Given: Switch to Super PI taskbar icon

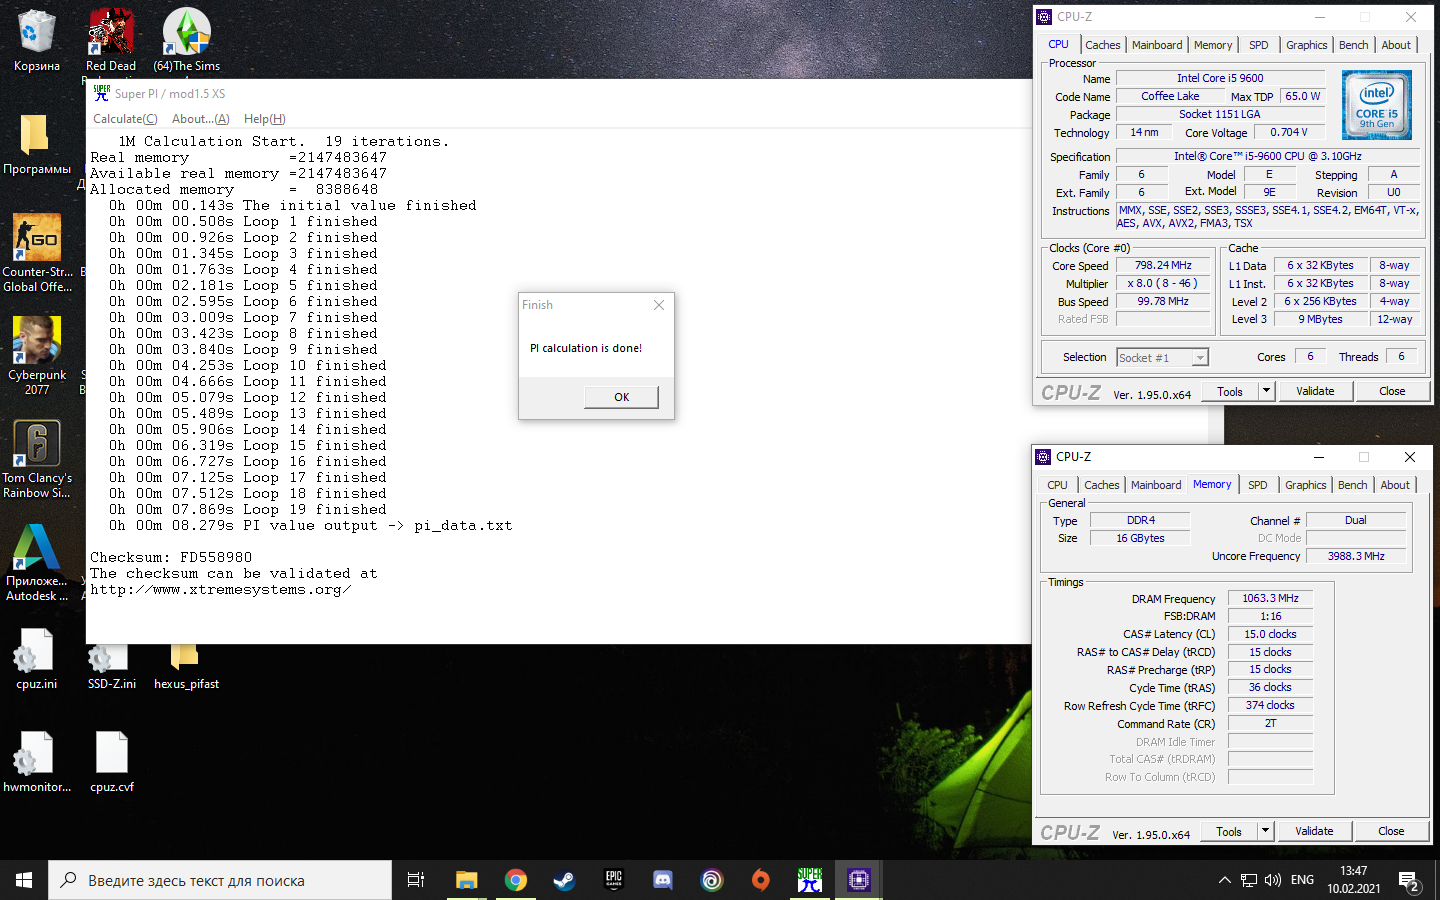Looking at the screenshot, I should click(810, 880).
